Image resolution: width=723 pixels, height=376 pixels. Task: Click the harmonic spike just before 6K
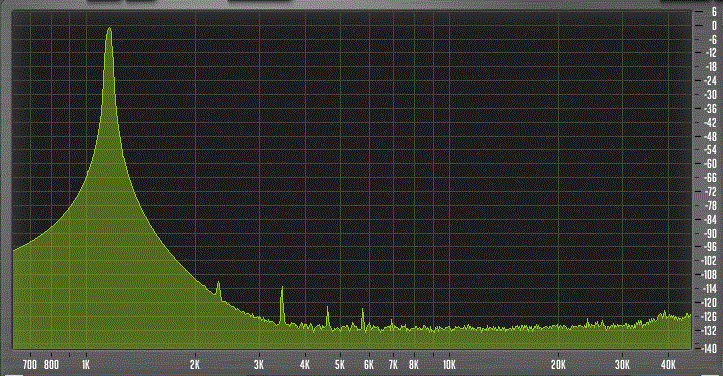(363, 318)
